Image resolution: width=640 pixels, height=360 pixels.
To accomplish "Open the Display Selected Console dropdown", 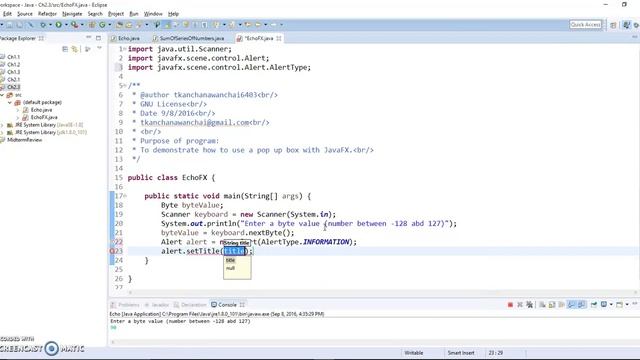I will coord(611,305).
